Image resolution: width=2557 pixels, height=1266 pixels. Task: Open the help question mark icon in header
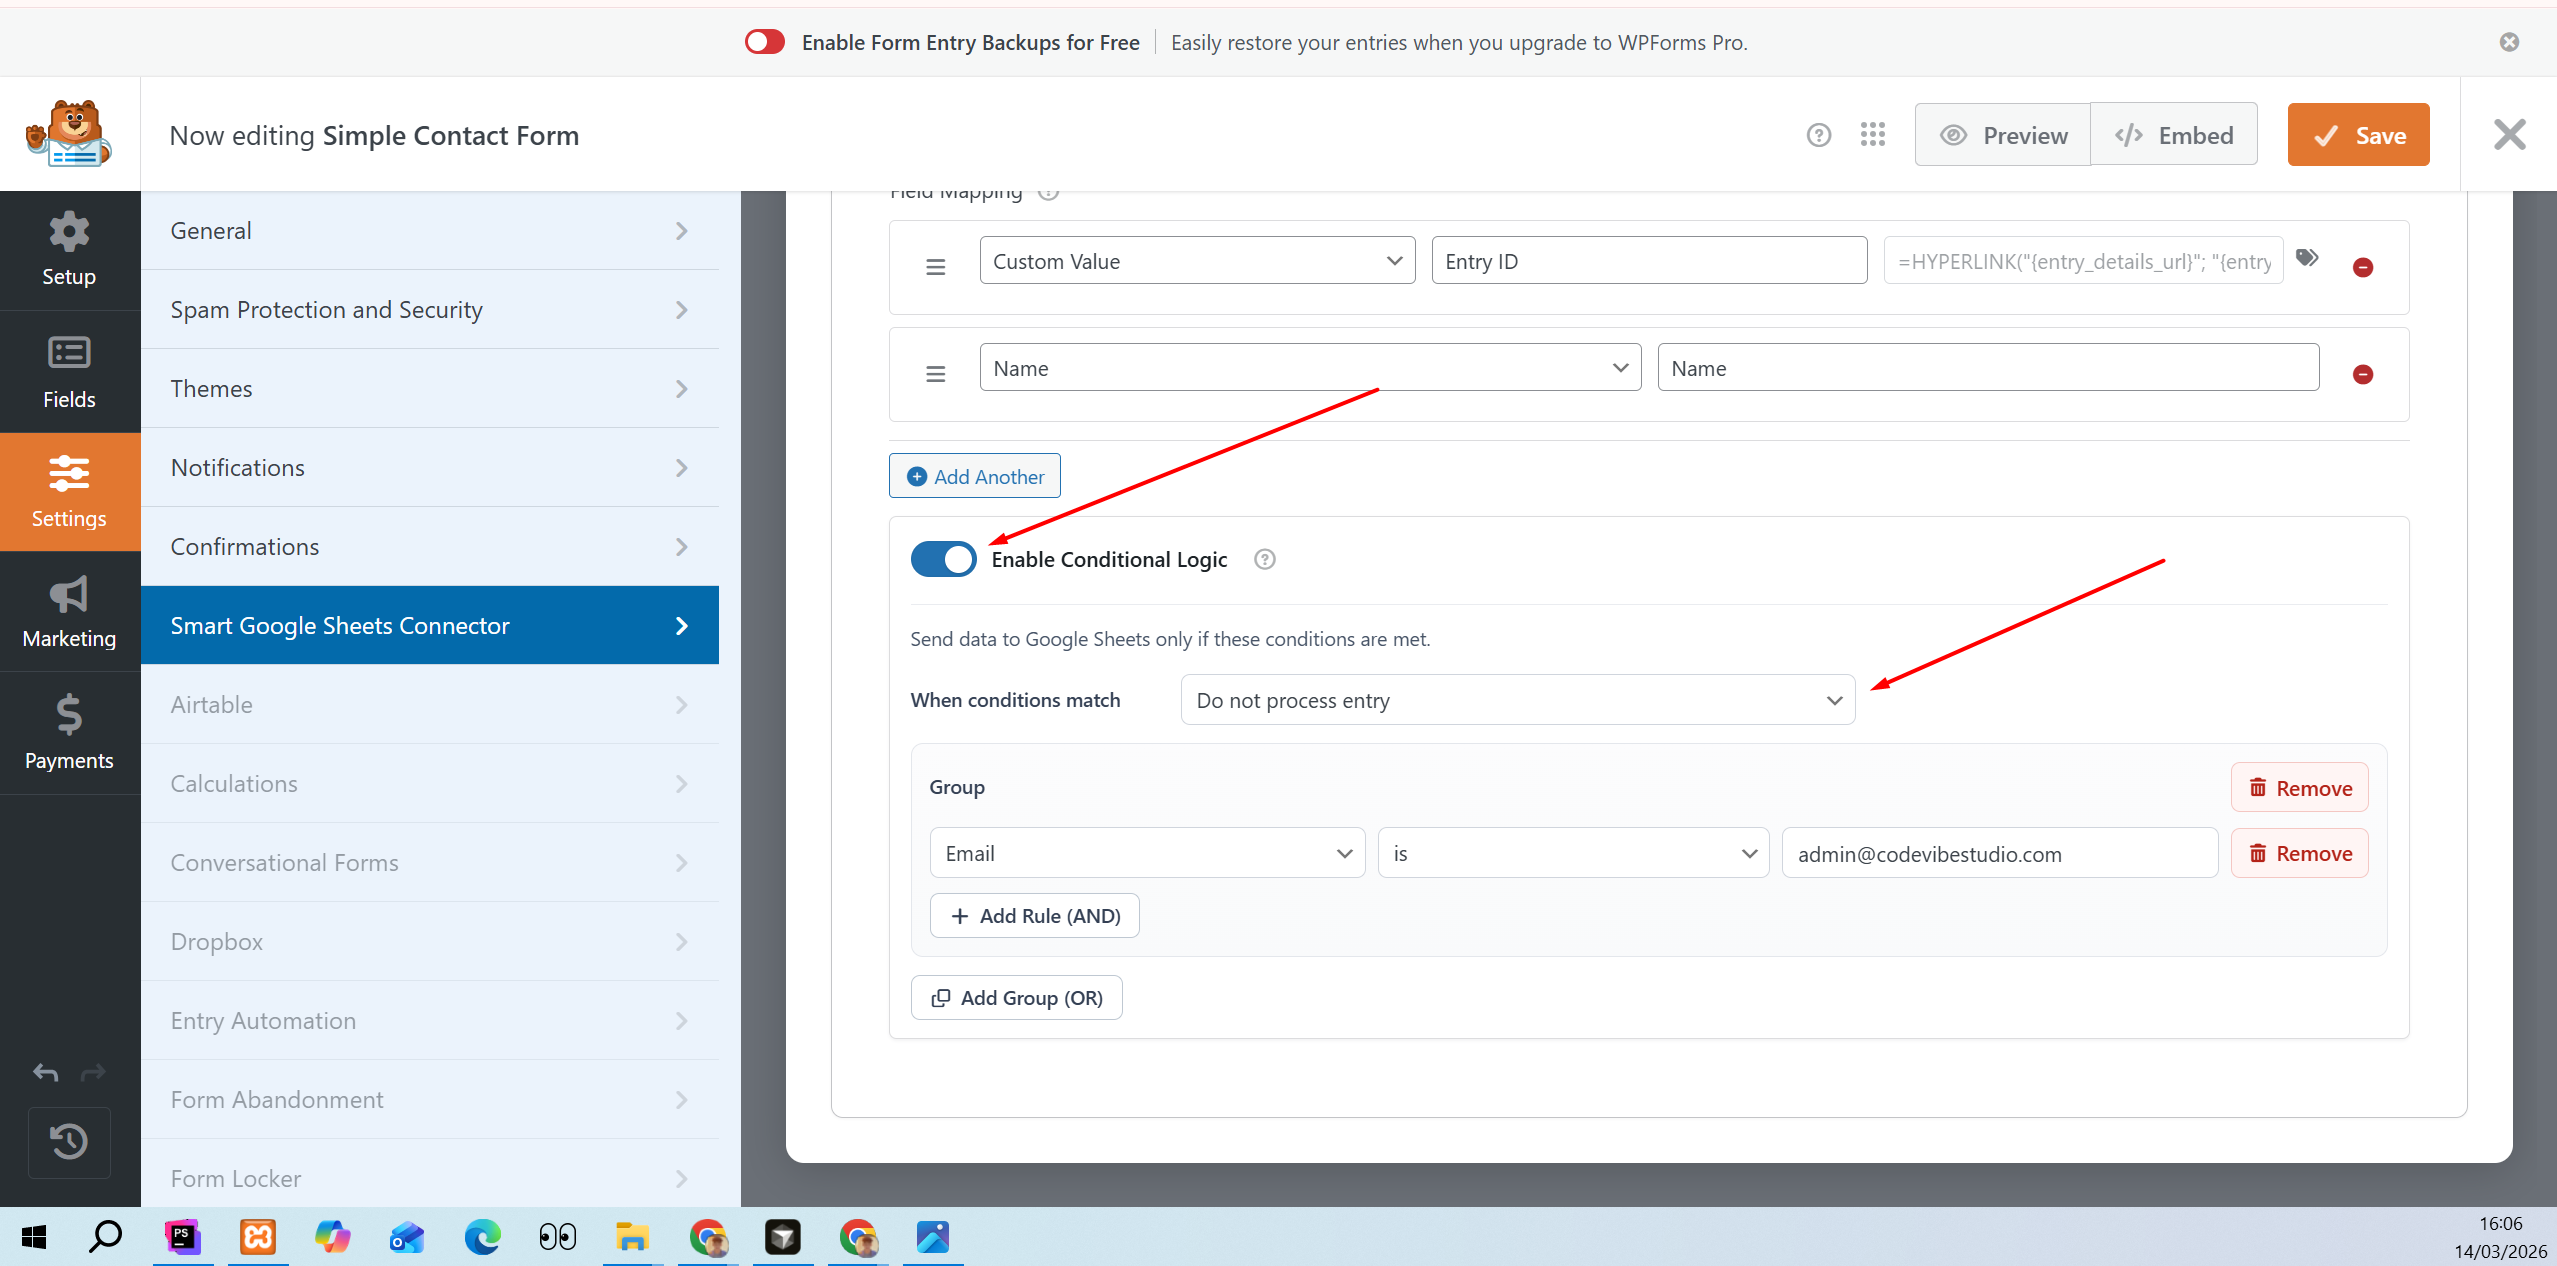(1819, 135)
